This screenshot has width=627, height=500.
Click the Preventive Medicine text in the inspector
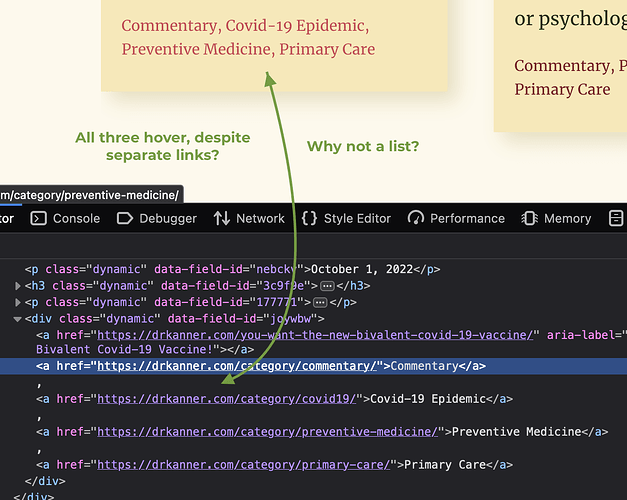tap(517, 432)
